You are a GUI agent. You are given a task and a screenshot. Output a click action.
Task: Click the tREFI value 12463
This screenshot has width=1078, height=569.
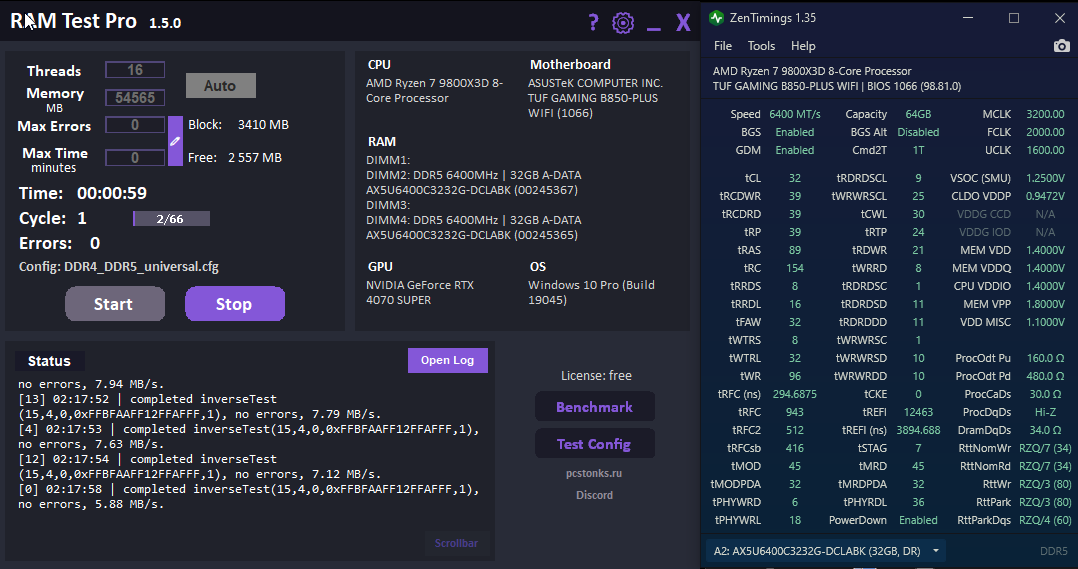[918, 412]
